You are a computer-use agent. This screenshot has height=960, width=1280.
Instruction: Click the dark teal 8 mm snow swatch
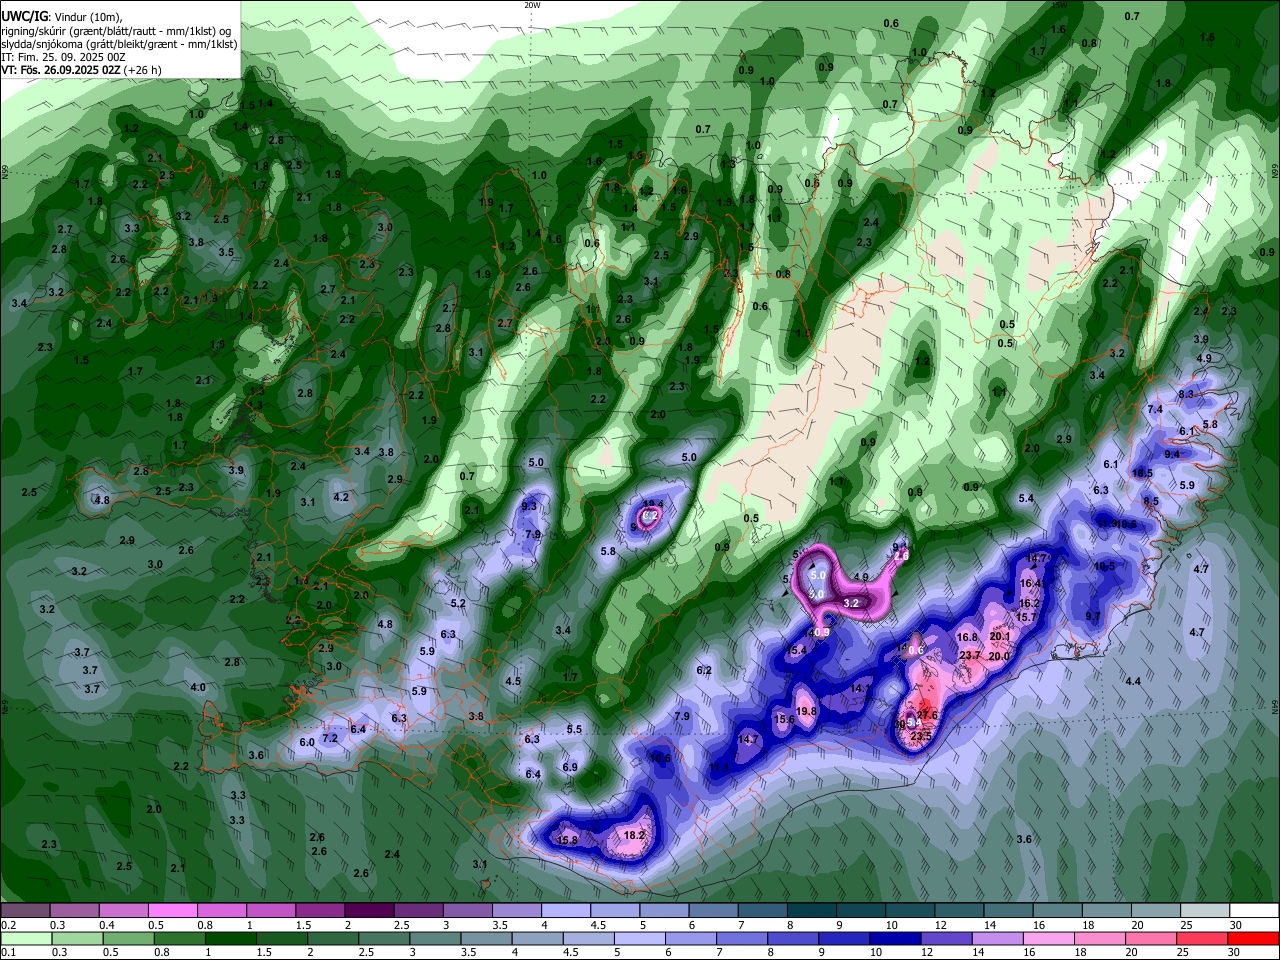[812, 911]
